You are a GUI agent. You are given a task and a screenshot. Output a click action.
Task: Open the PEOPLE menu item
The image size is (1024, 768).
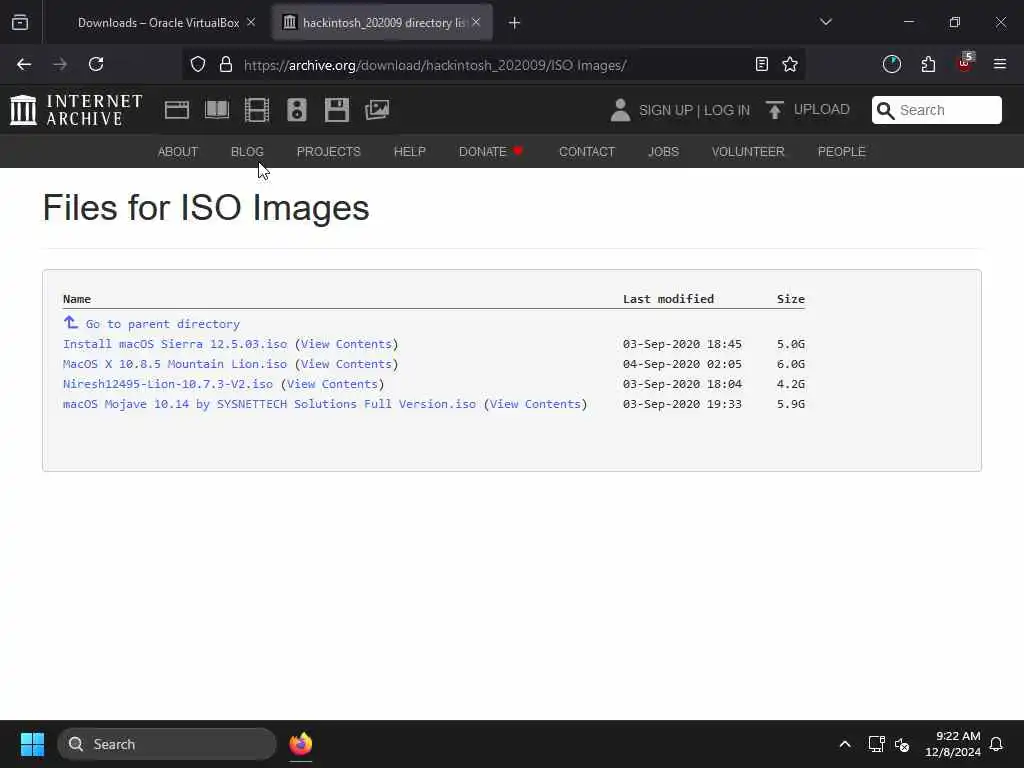(x=842, y=152)
